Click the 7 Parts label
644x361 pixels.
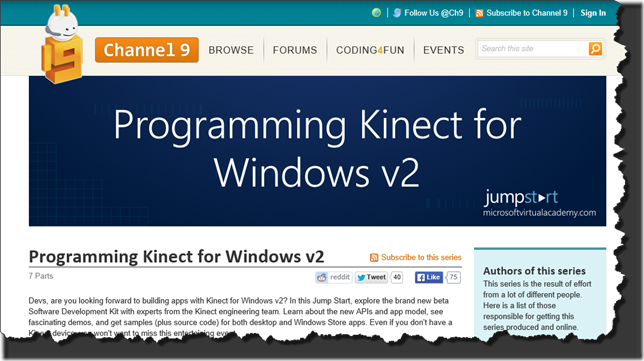(x=41, y=276)
